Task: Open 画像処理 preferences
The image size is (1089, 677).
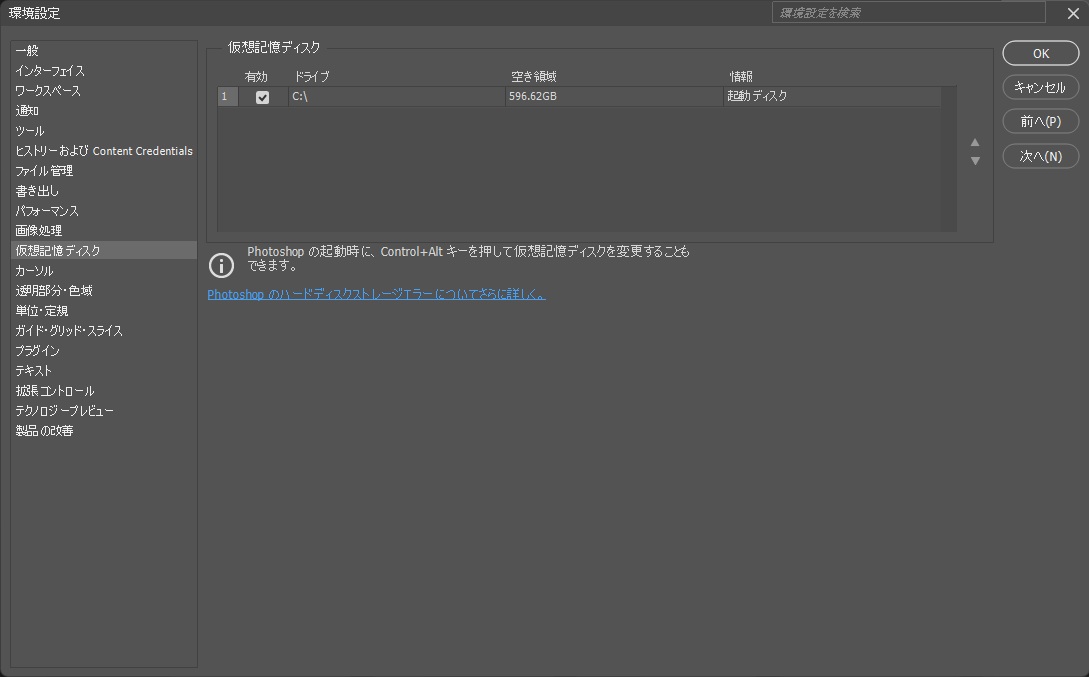Action: [104, 231]
